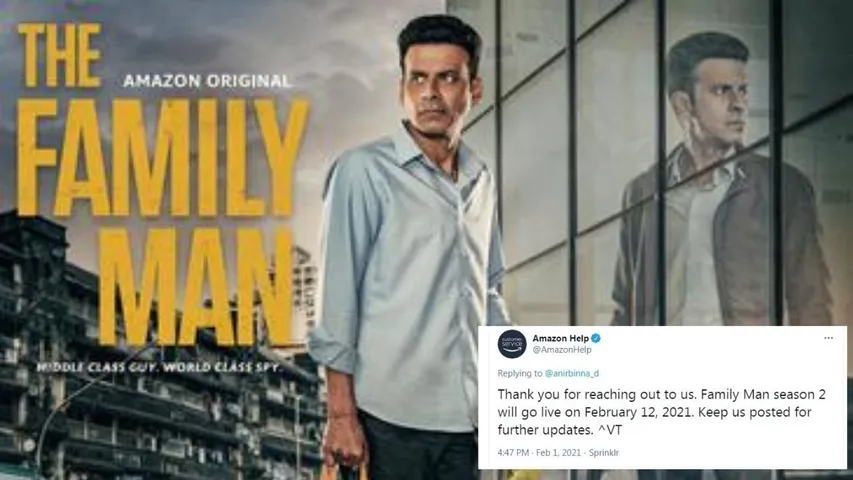853x480 pixels.
Task: Click the yellow MAN title word
Action: tap(196, 286)
